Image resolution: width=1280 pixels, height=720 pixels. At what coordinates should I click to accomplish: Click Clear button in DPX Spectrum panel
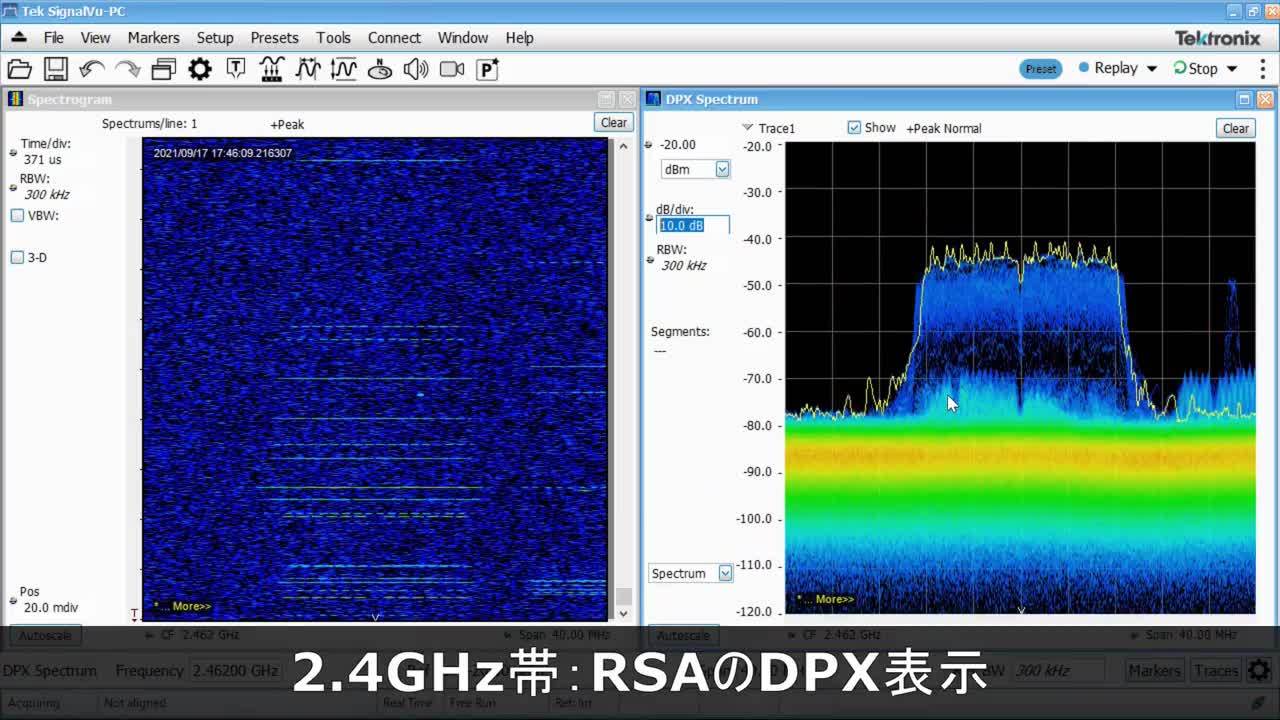pyautogui.click(x=1235, y=128)
